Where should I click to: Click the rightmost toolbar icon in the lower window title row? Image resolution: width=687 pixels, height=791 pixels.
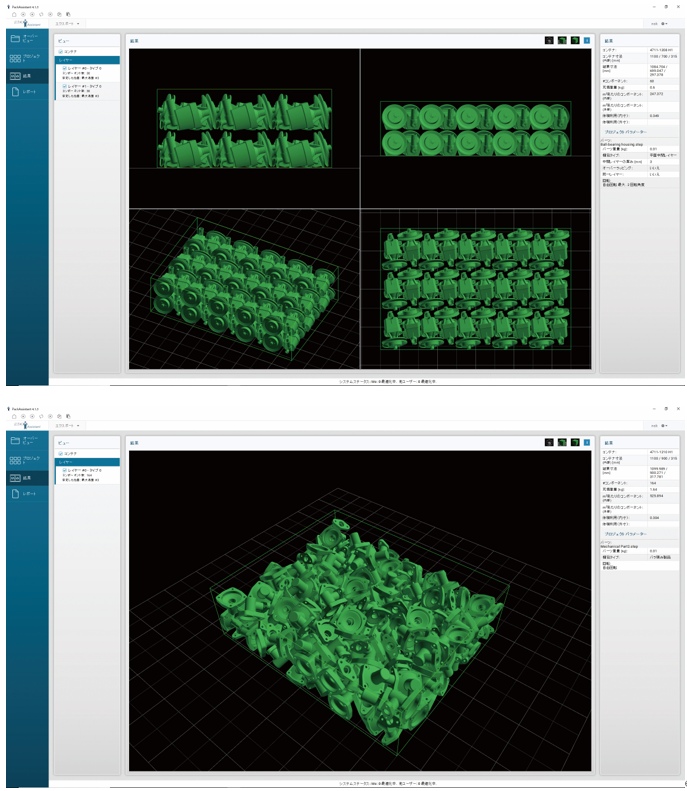[x=67, y=414]
